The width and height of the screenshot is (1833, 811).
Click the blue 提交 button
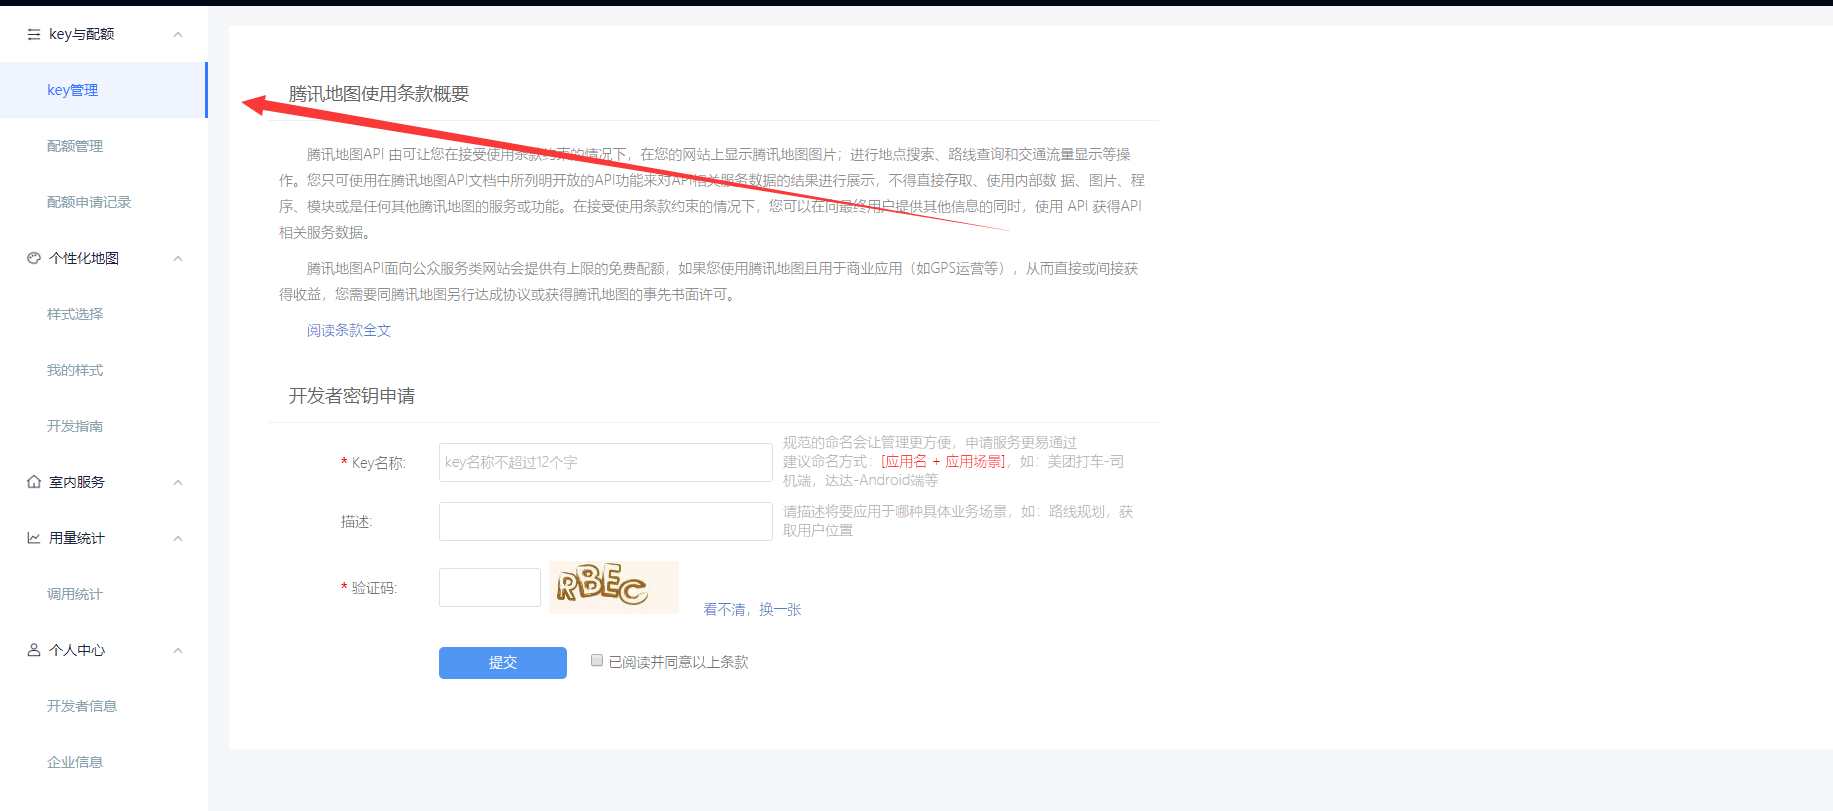[x=503, y=662]
